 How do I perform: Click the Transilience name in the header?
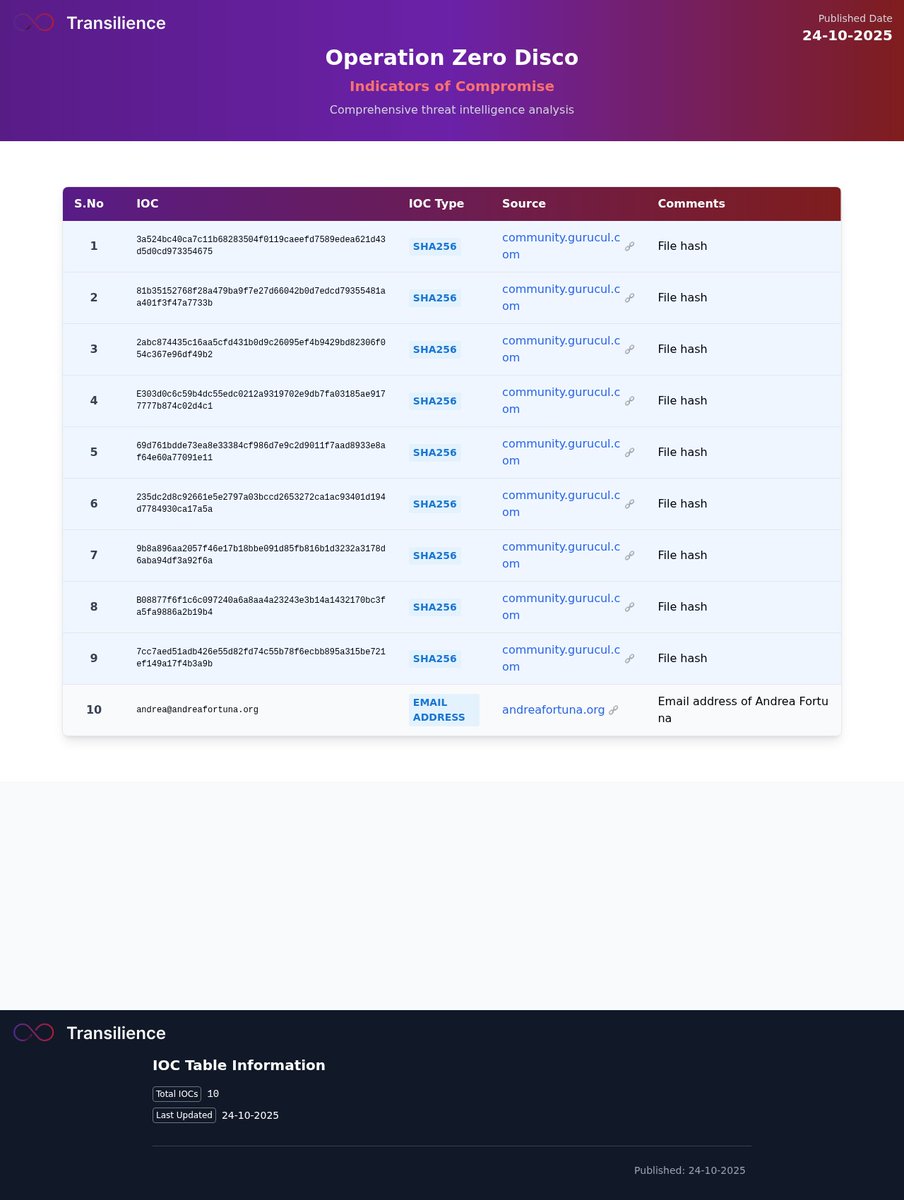pos(116,23)
